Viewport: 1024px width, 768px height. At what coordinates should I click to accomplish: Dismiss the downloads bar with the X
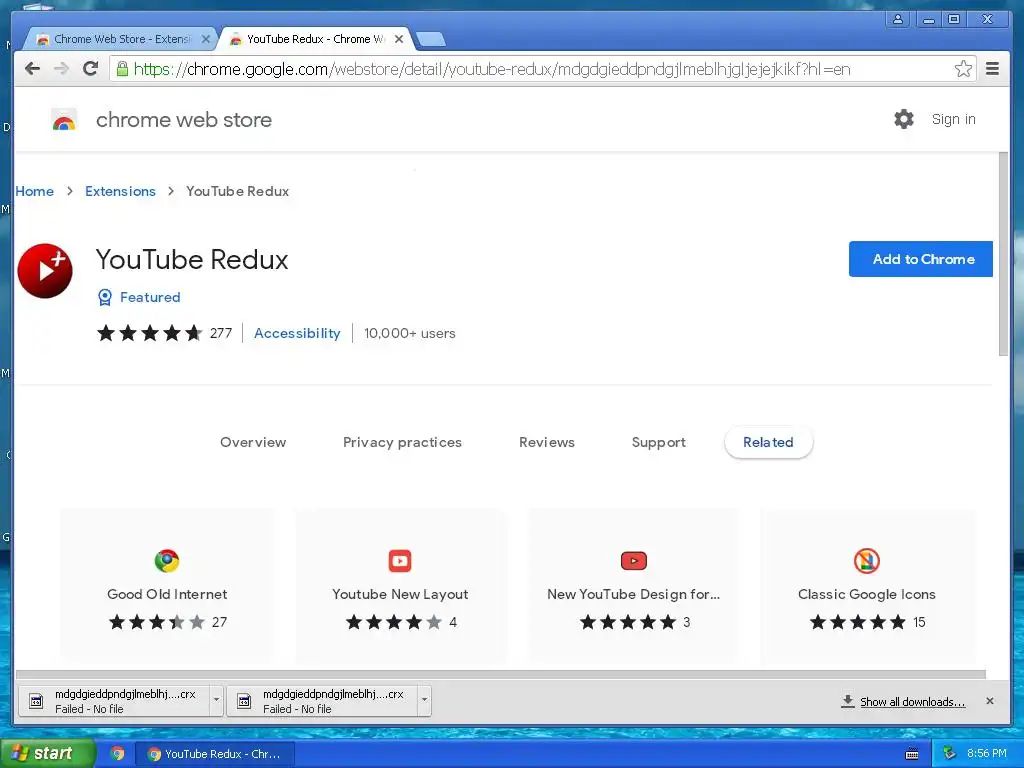990,701
